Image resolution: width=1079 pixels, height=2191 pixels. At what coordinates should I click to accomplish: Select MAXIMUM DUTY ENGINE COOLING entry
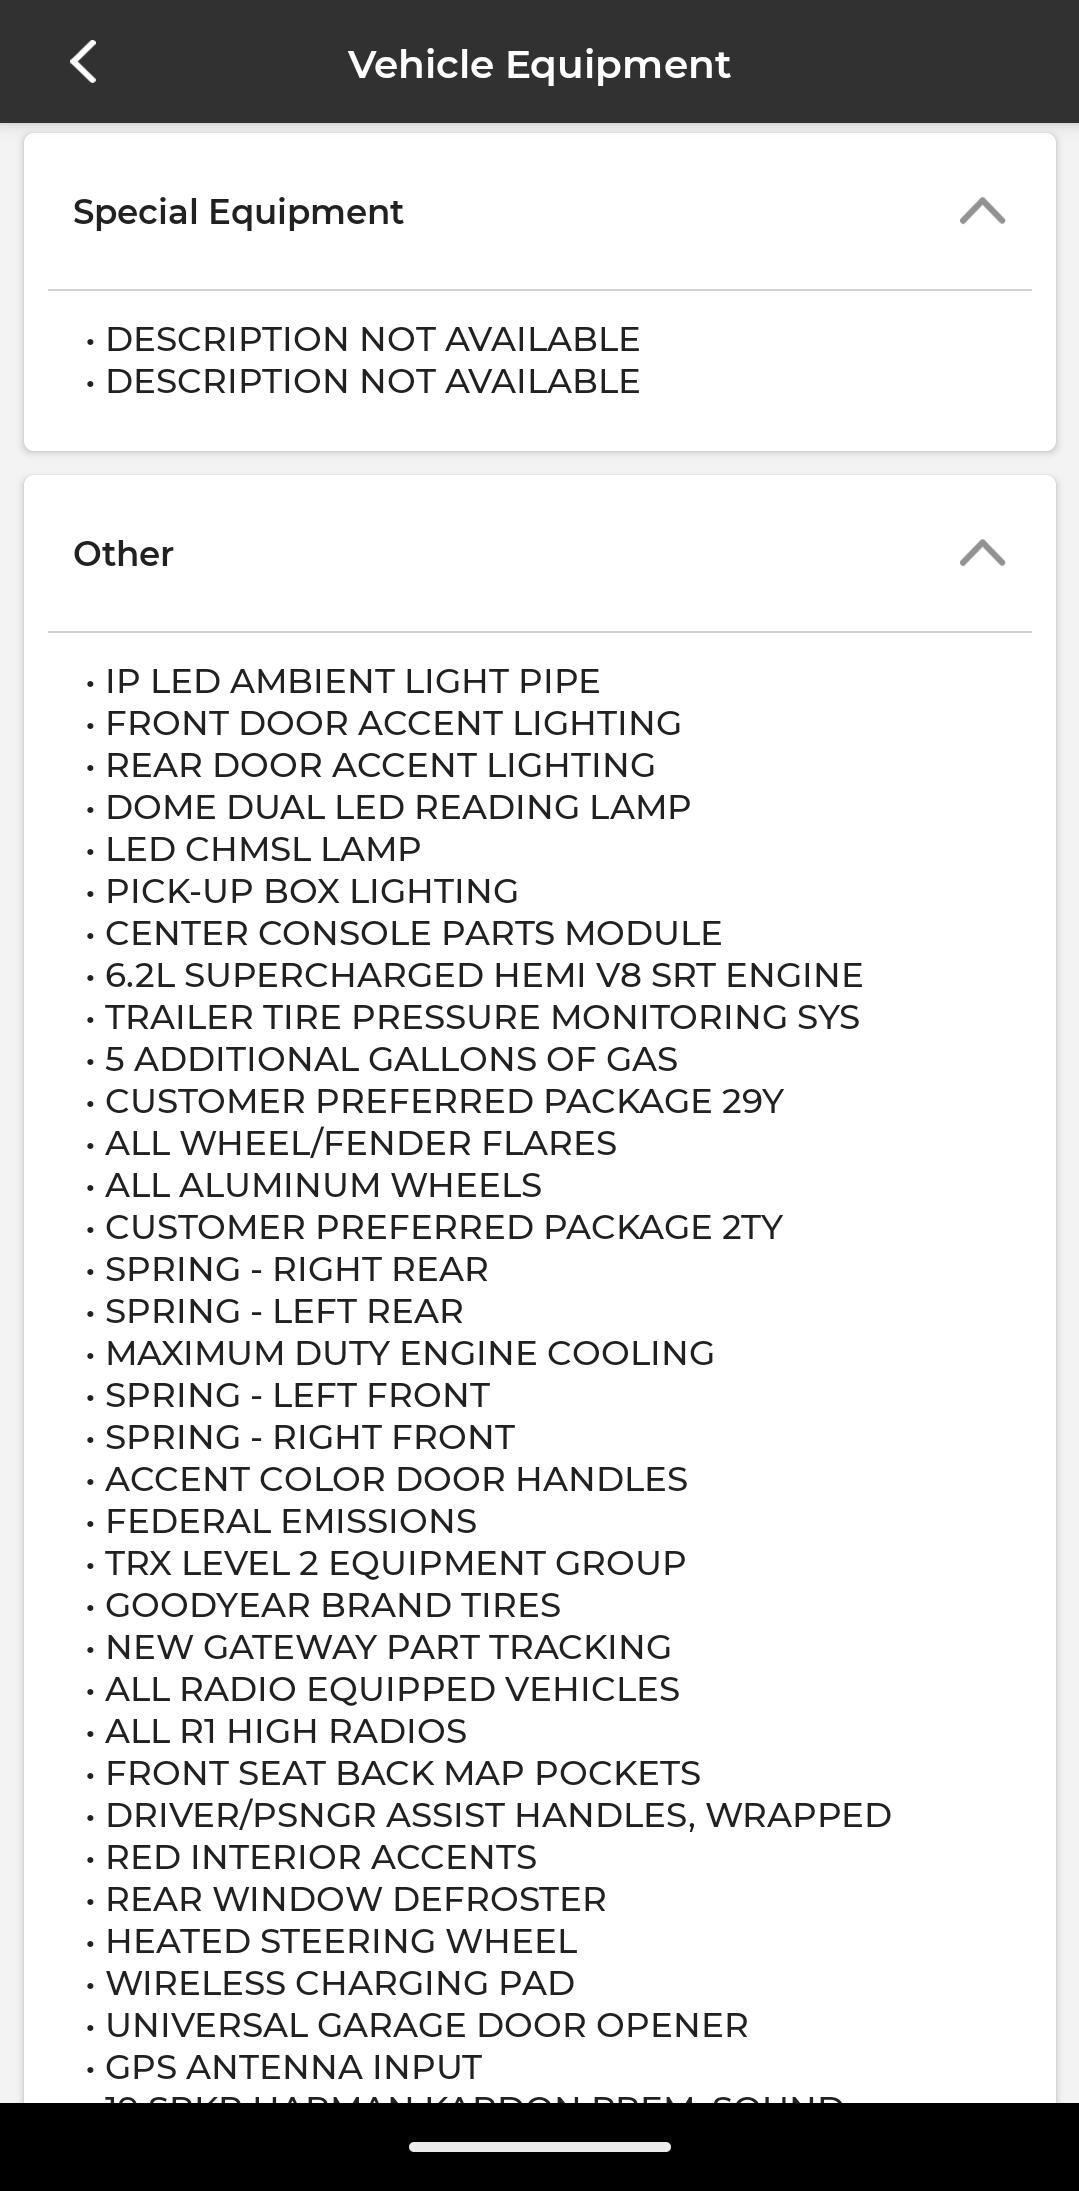coord(409,1354)
